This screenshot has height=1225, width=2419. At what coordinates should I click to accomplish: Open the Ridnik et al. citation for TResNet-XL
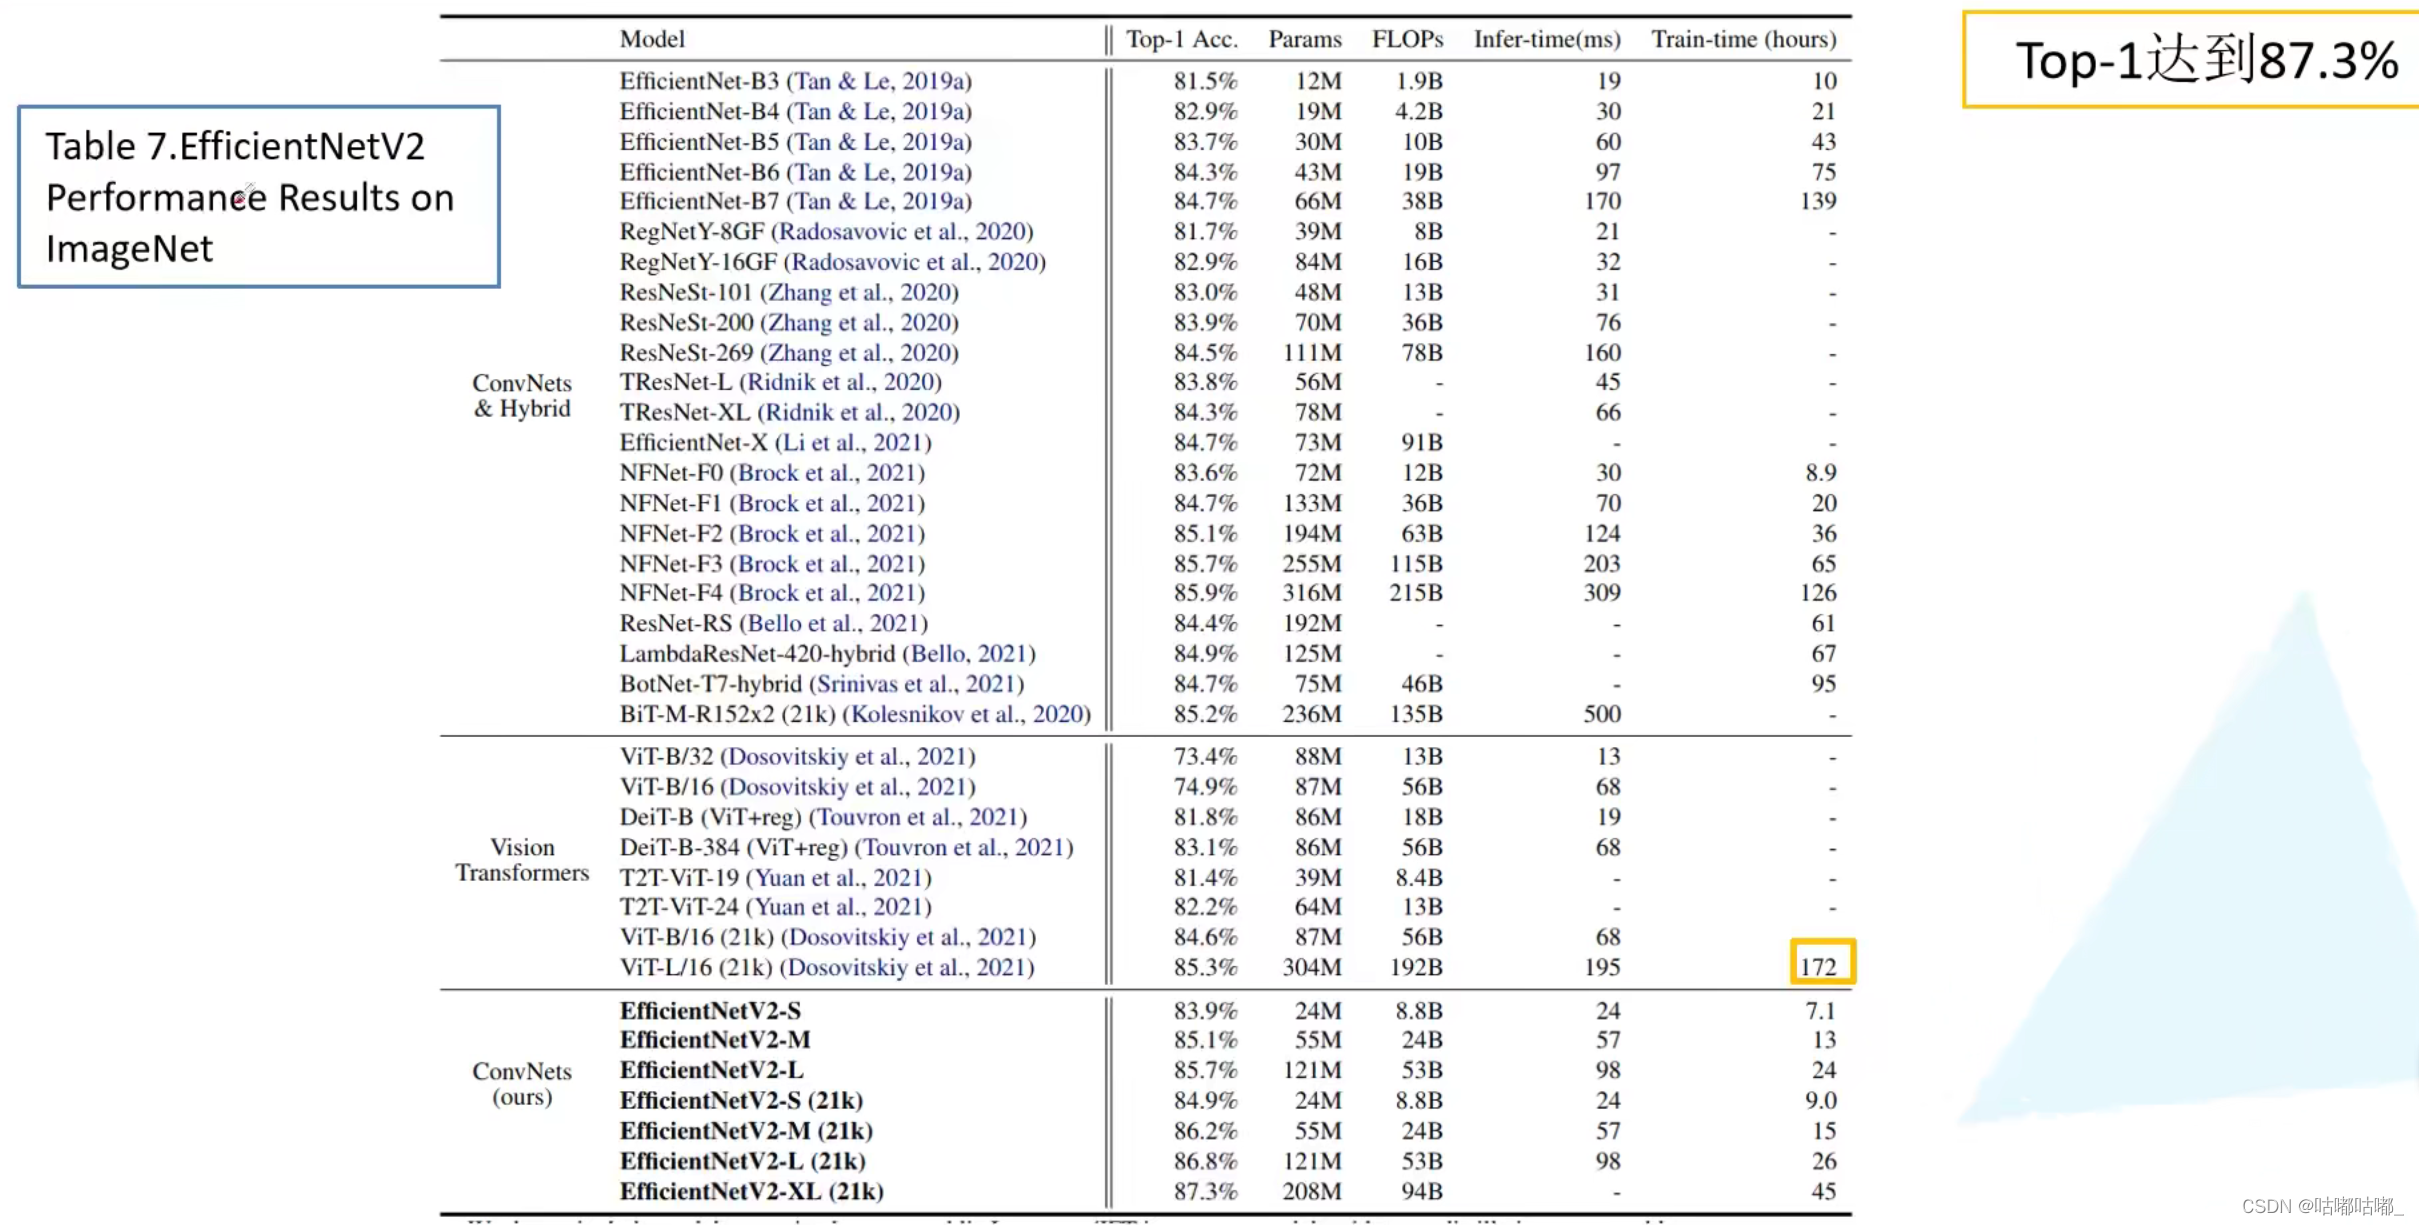pyautogui.click(x=859, y=413)
